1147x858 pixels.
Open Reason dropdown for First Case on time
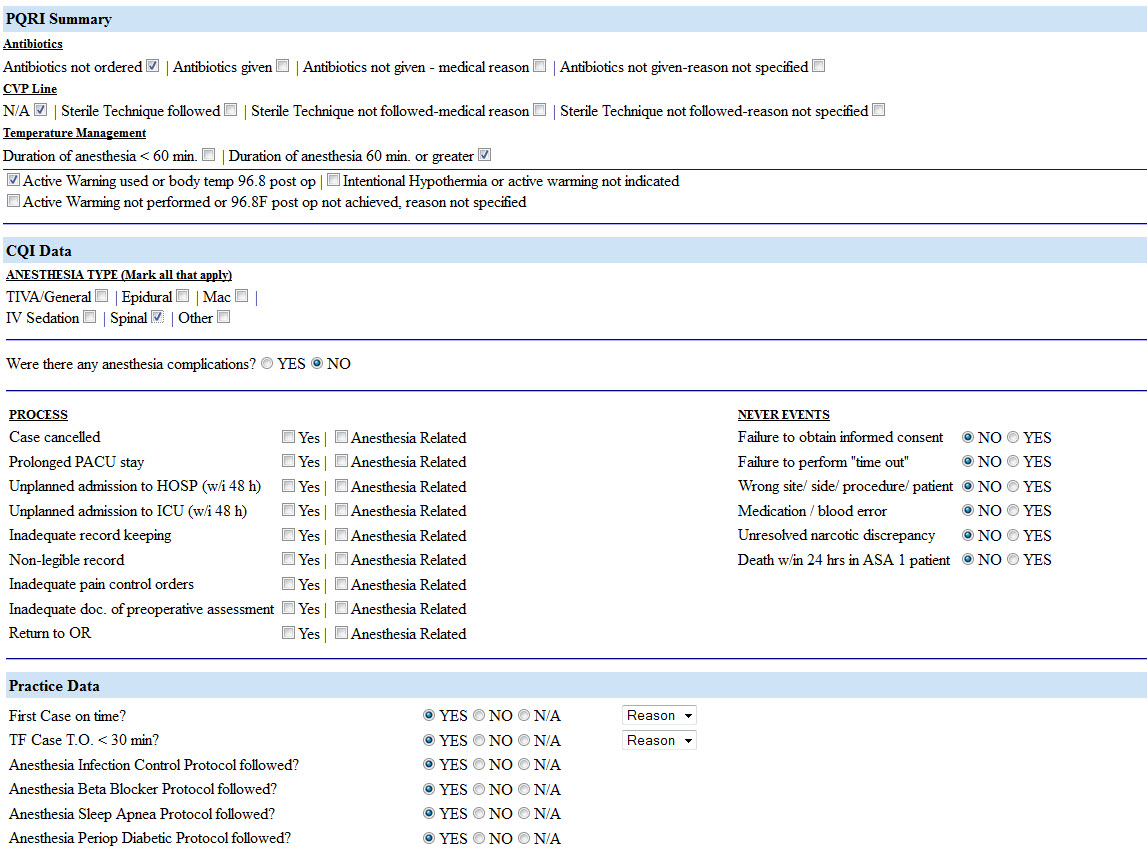tap(659, 715)
